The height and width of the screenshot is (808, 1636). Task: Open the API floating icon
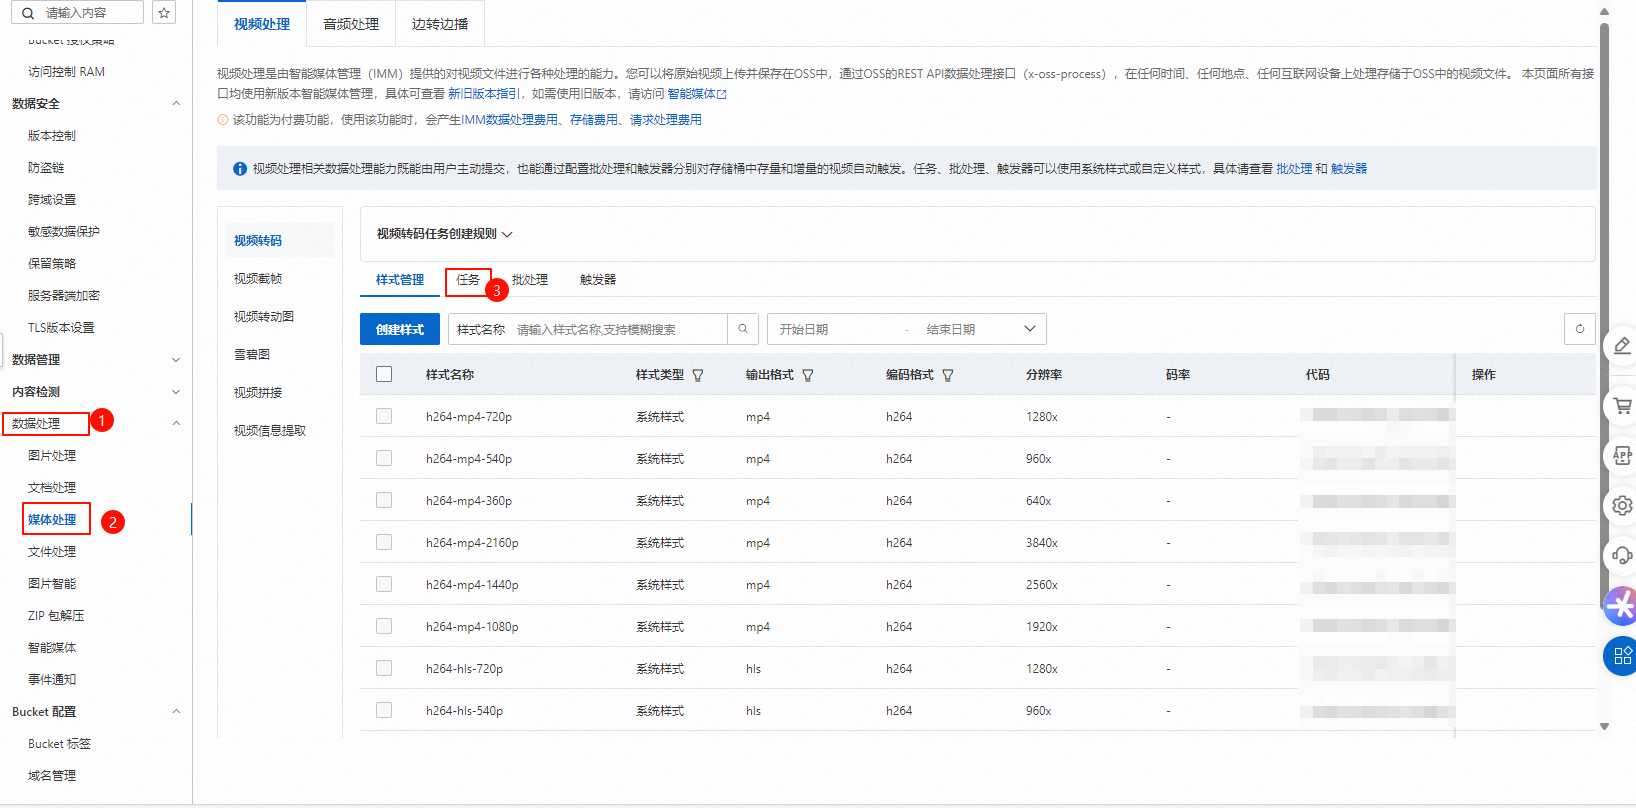coord(1621,456)
